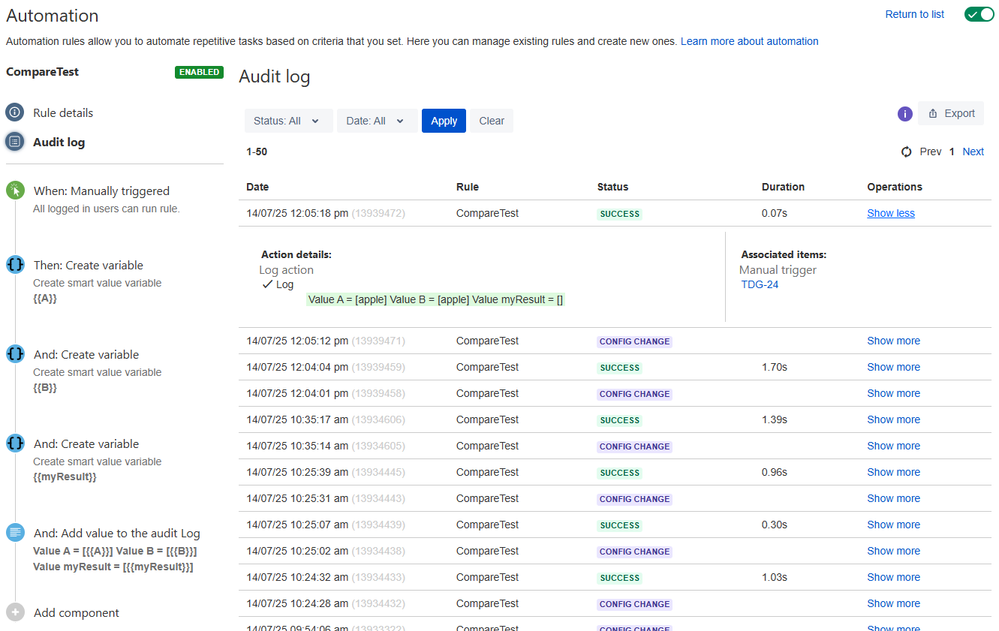Expand the 10:24:32 am entry with Show more
This screenshot has height=631, width=999.
pyautogui.click(x=893, y=577)
